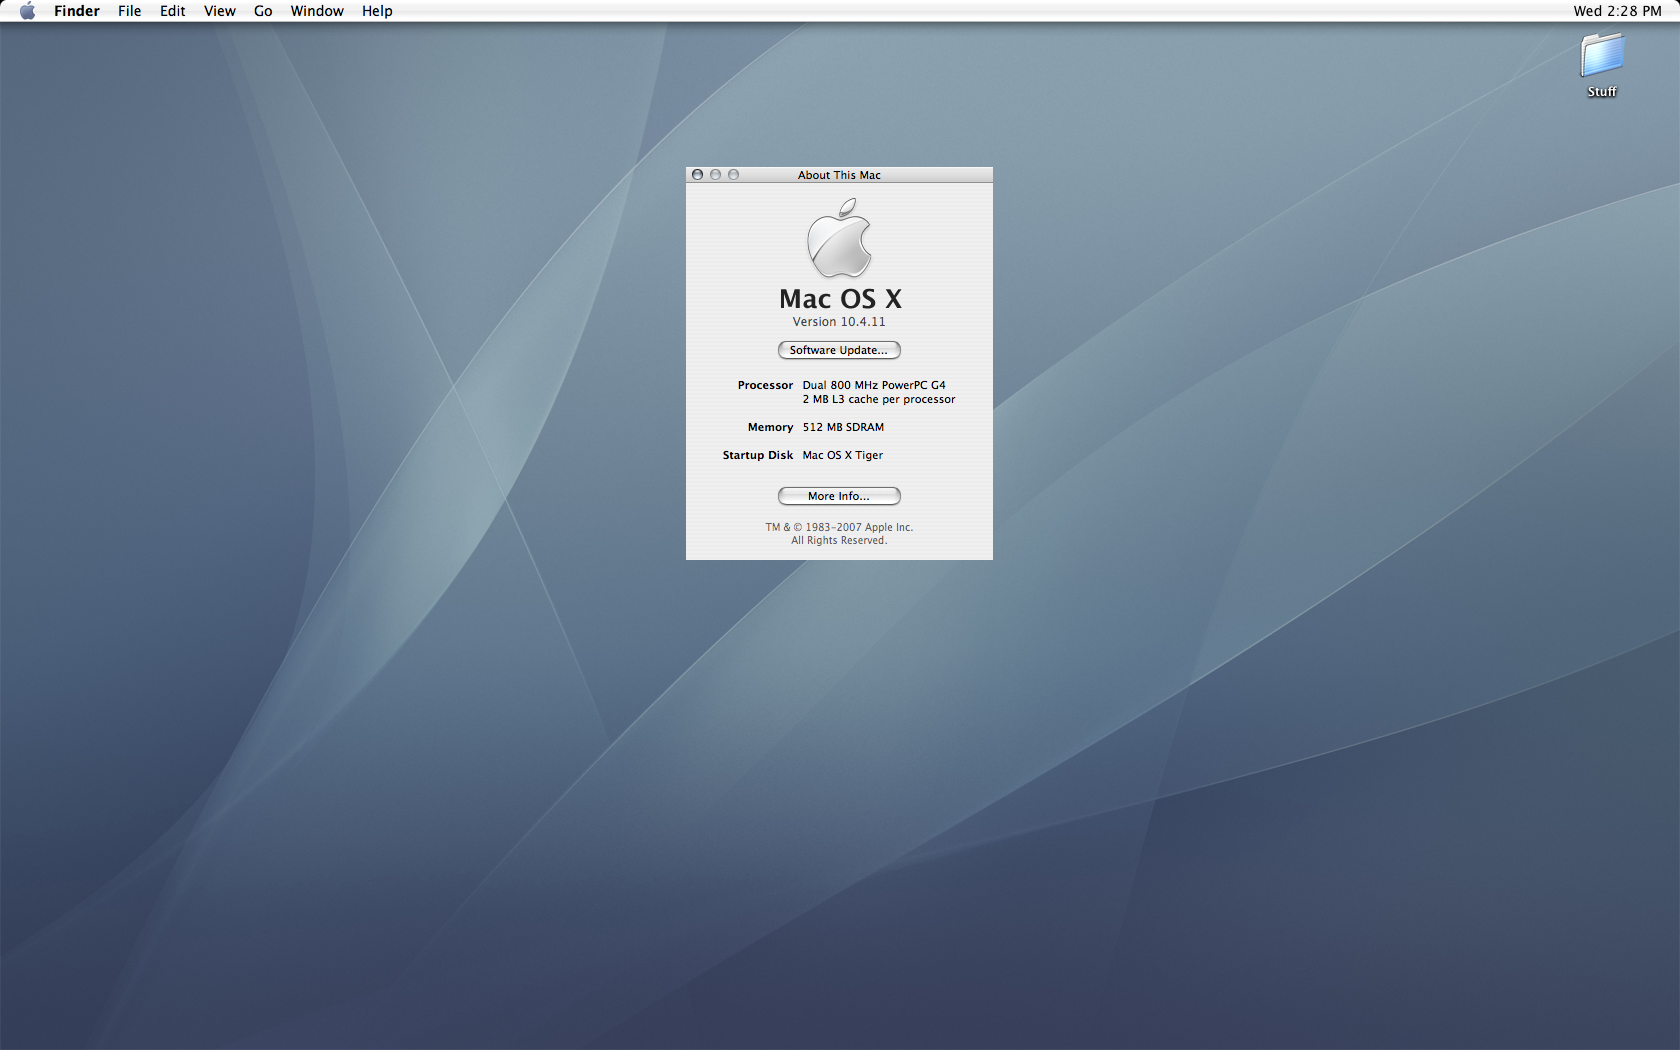Click the Dual 800 MHz PowerPC G4 text
1680x1050 pixels.
[874, 385]
